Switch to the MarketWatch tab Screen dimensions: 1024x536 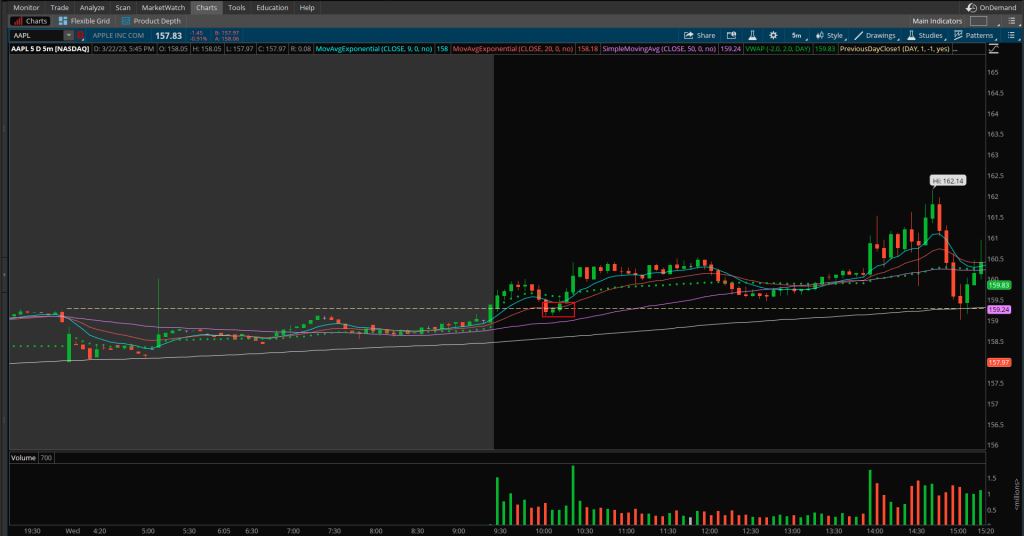163,8
